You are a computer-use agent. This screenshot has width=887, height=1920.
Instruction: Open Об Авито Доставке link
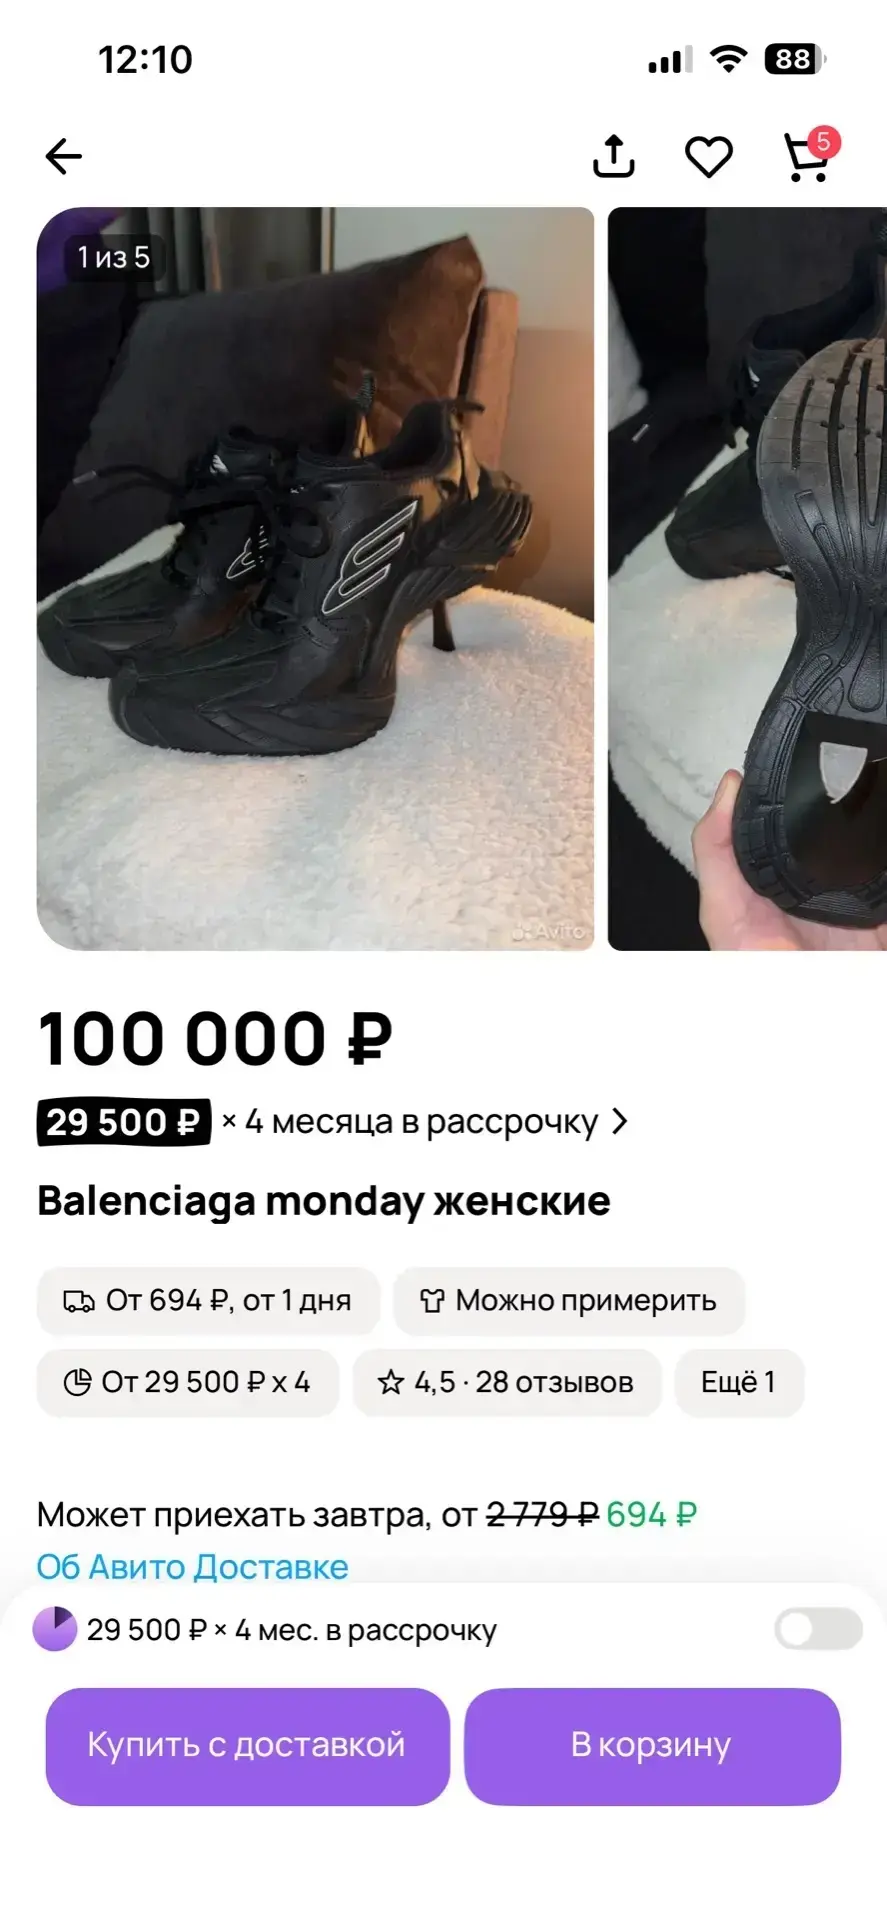pyautogui.click(x=193, y=1567)
